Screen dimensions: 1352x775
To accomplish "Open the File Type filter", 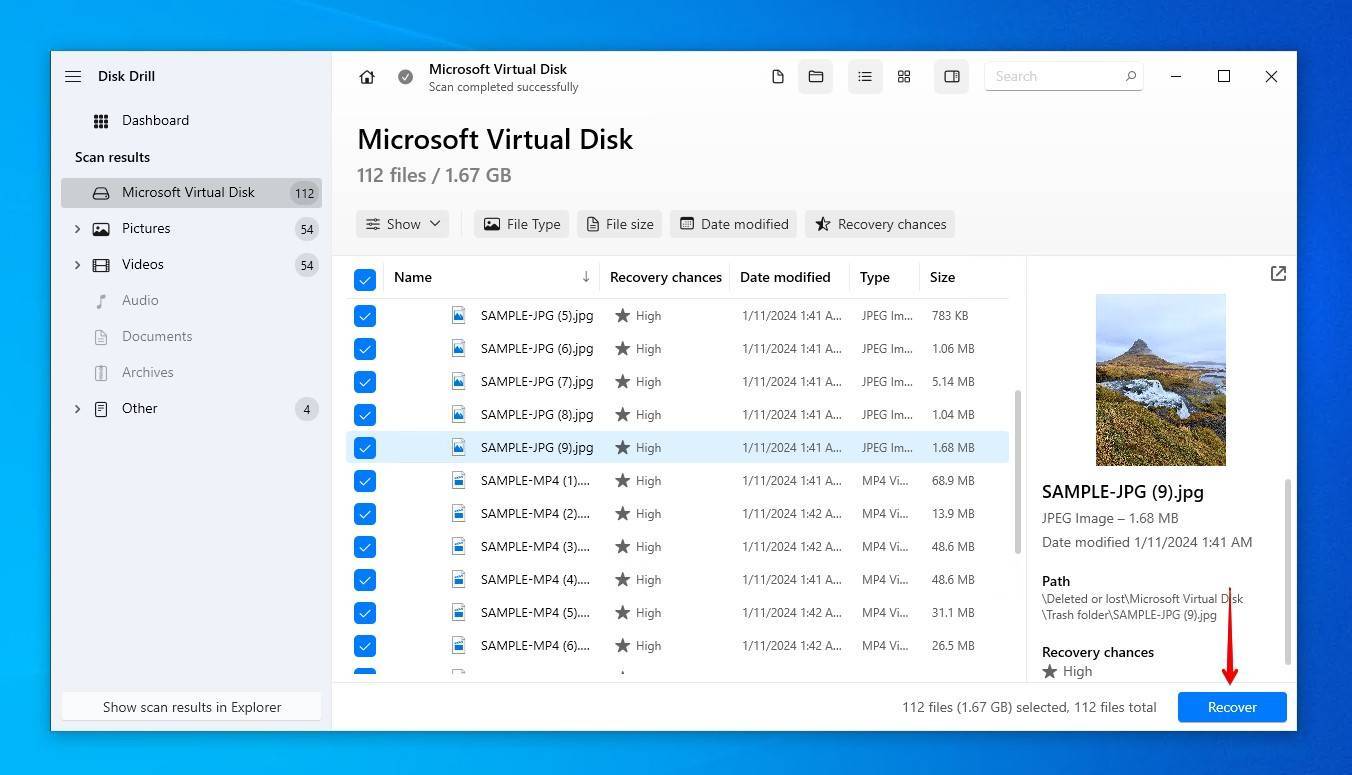I will (521, 224).
